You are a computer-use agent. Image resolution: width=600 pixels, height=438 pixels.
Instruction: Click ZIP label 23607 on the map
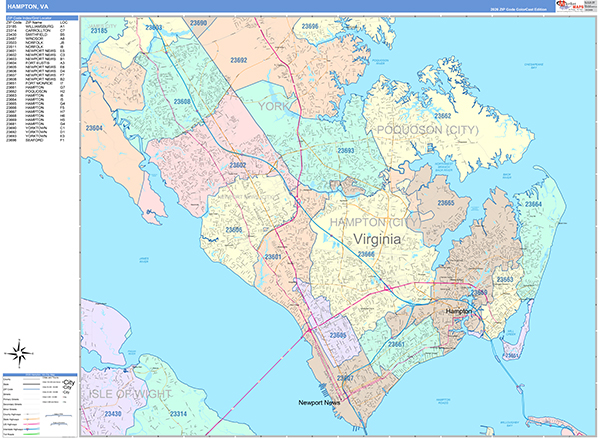coord(345,378)
